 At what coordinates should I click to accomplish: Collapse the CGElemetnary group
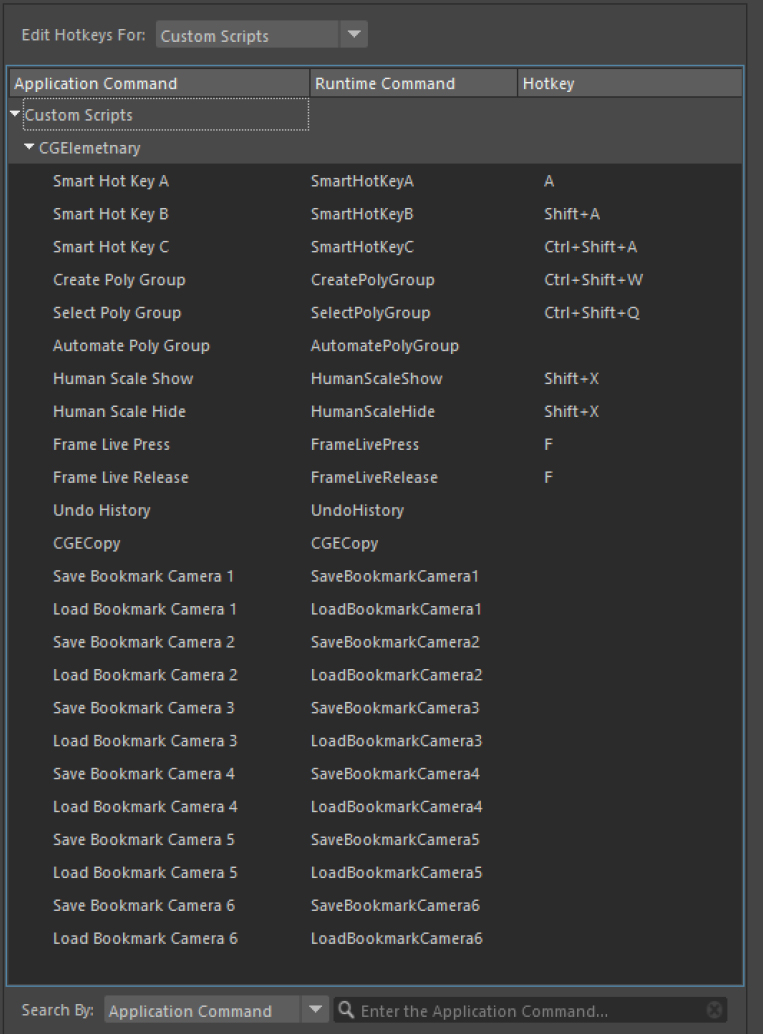(30, 148)
